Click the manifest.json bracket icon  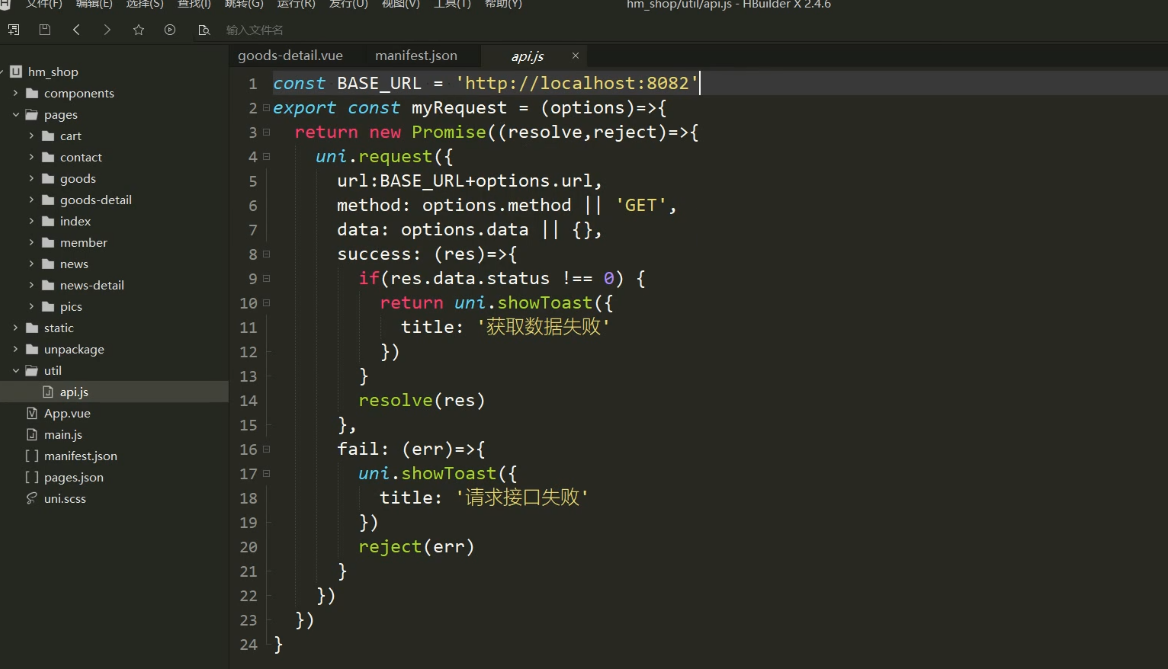coord(32,456)
